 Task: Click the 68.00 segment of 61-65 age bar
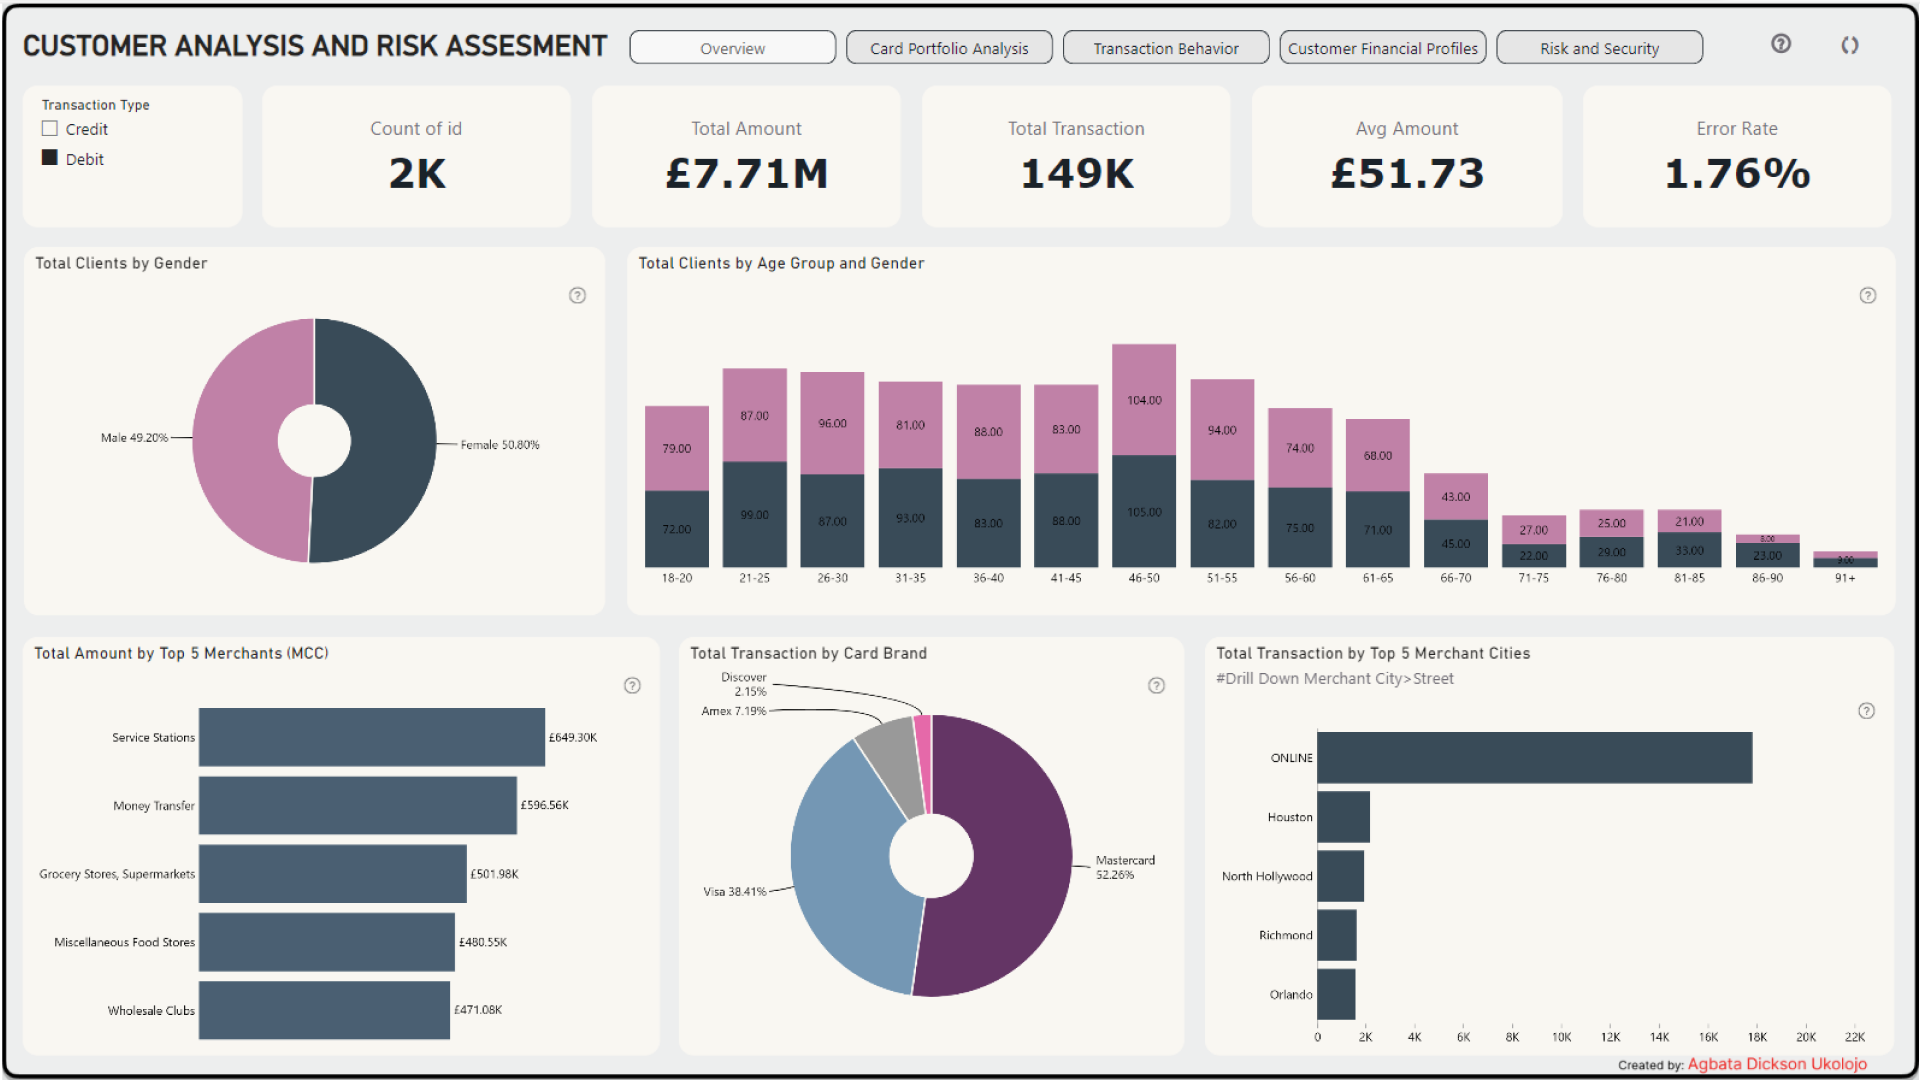[1378, 455]
